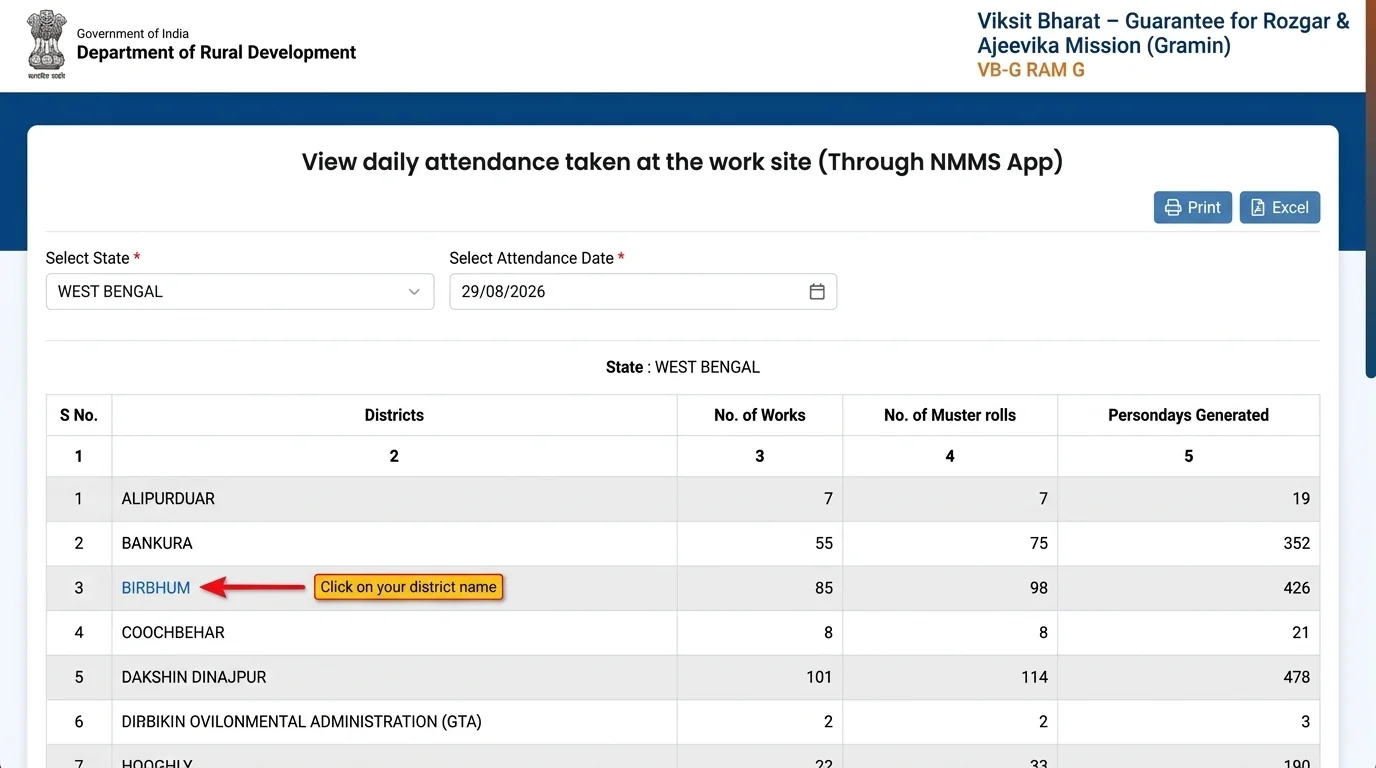Viewport: 1376px width, 768px height.
Task: Open the calendar picker icon in date field
Action: pos(817,292)
